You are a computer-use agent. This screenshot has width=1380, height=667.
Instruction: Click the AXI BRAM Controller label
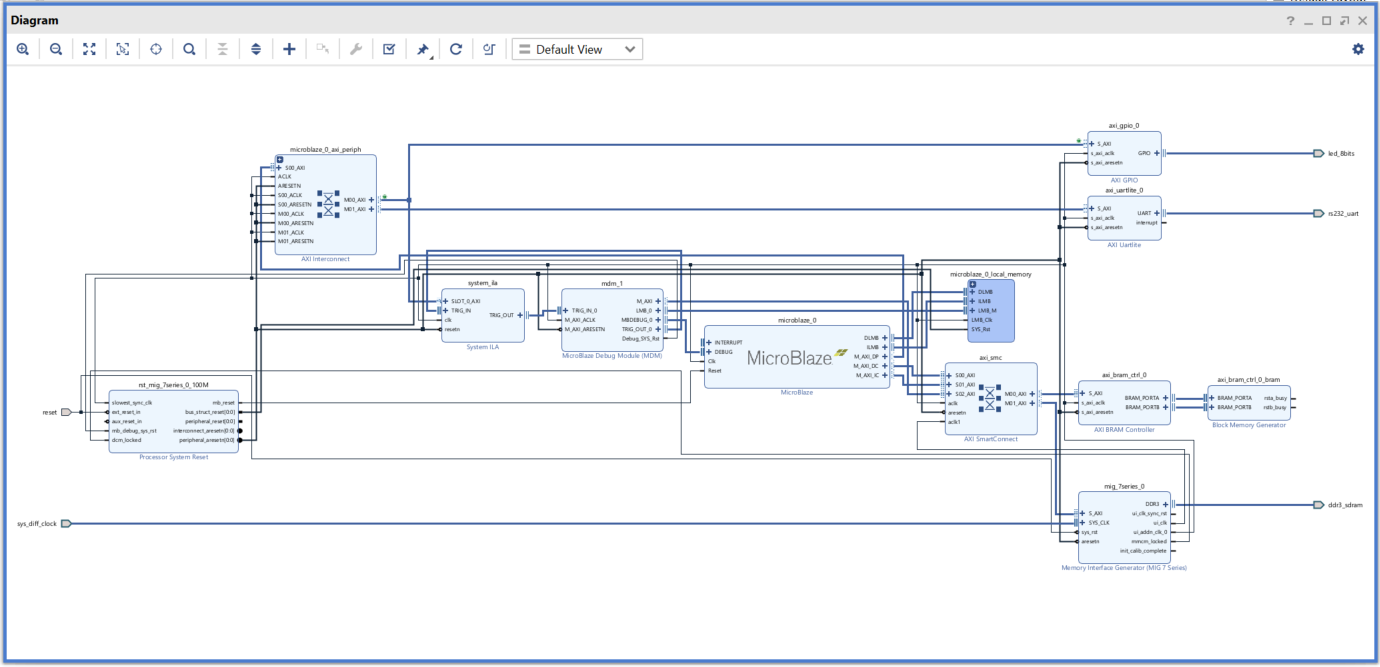[x=1124, y=429]
